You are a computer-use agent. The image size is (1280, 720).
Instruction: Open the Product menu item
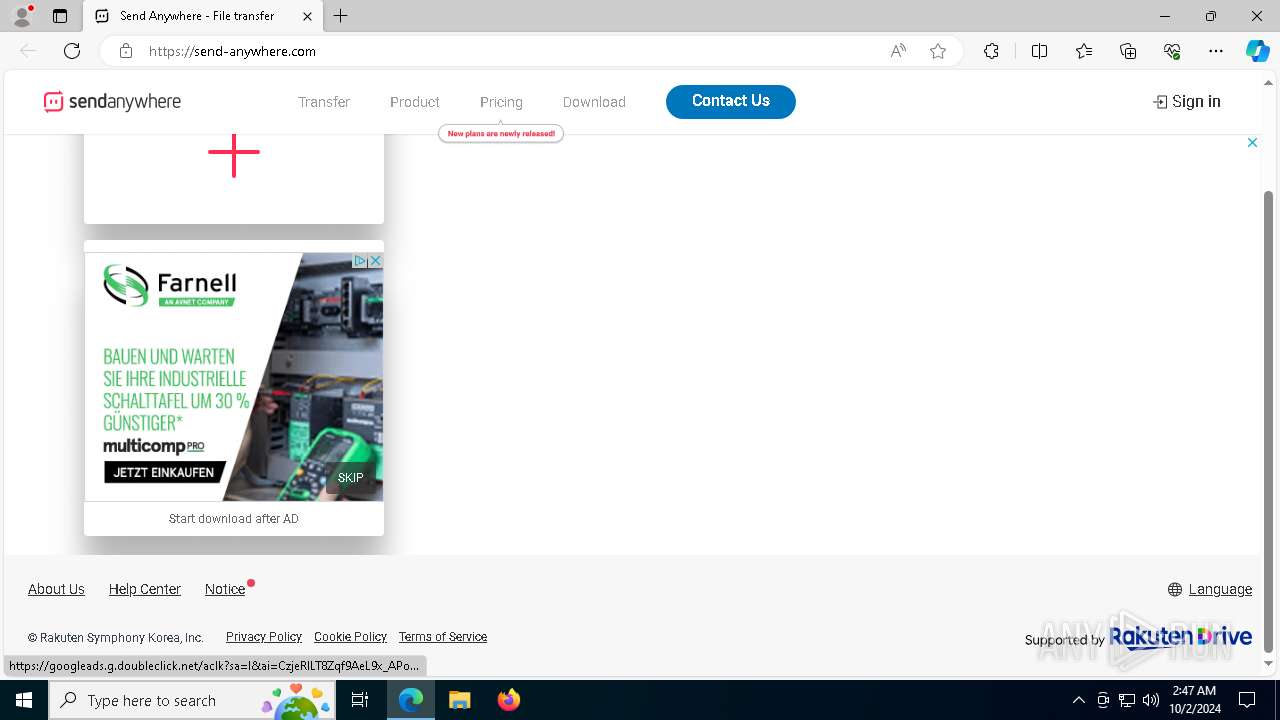tap(415, 102)
